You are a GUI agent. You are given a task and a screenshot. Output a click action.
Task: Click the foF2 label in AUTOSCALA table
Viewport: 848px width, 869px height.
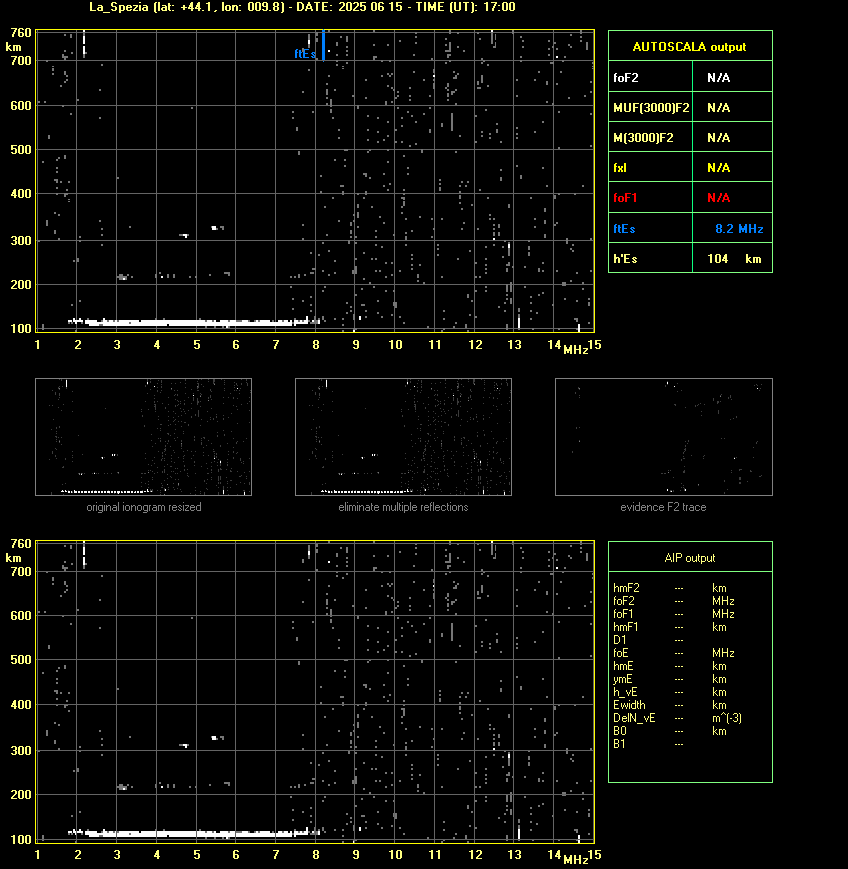pos(626,78)
